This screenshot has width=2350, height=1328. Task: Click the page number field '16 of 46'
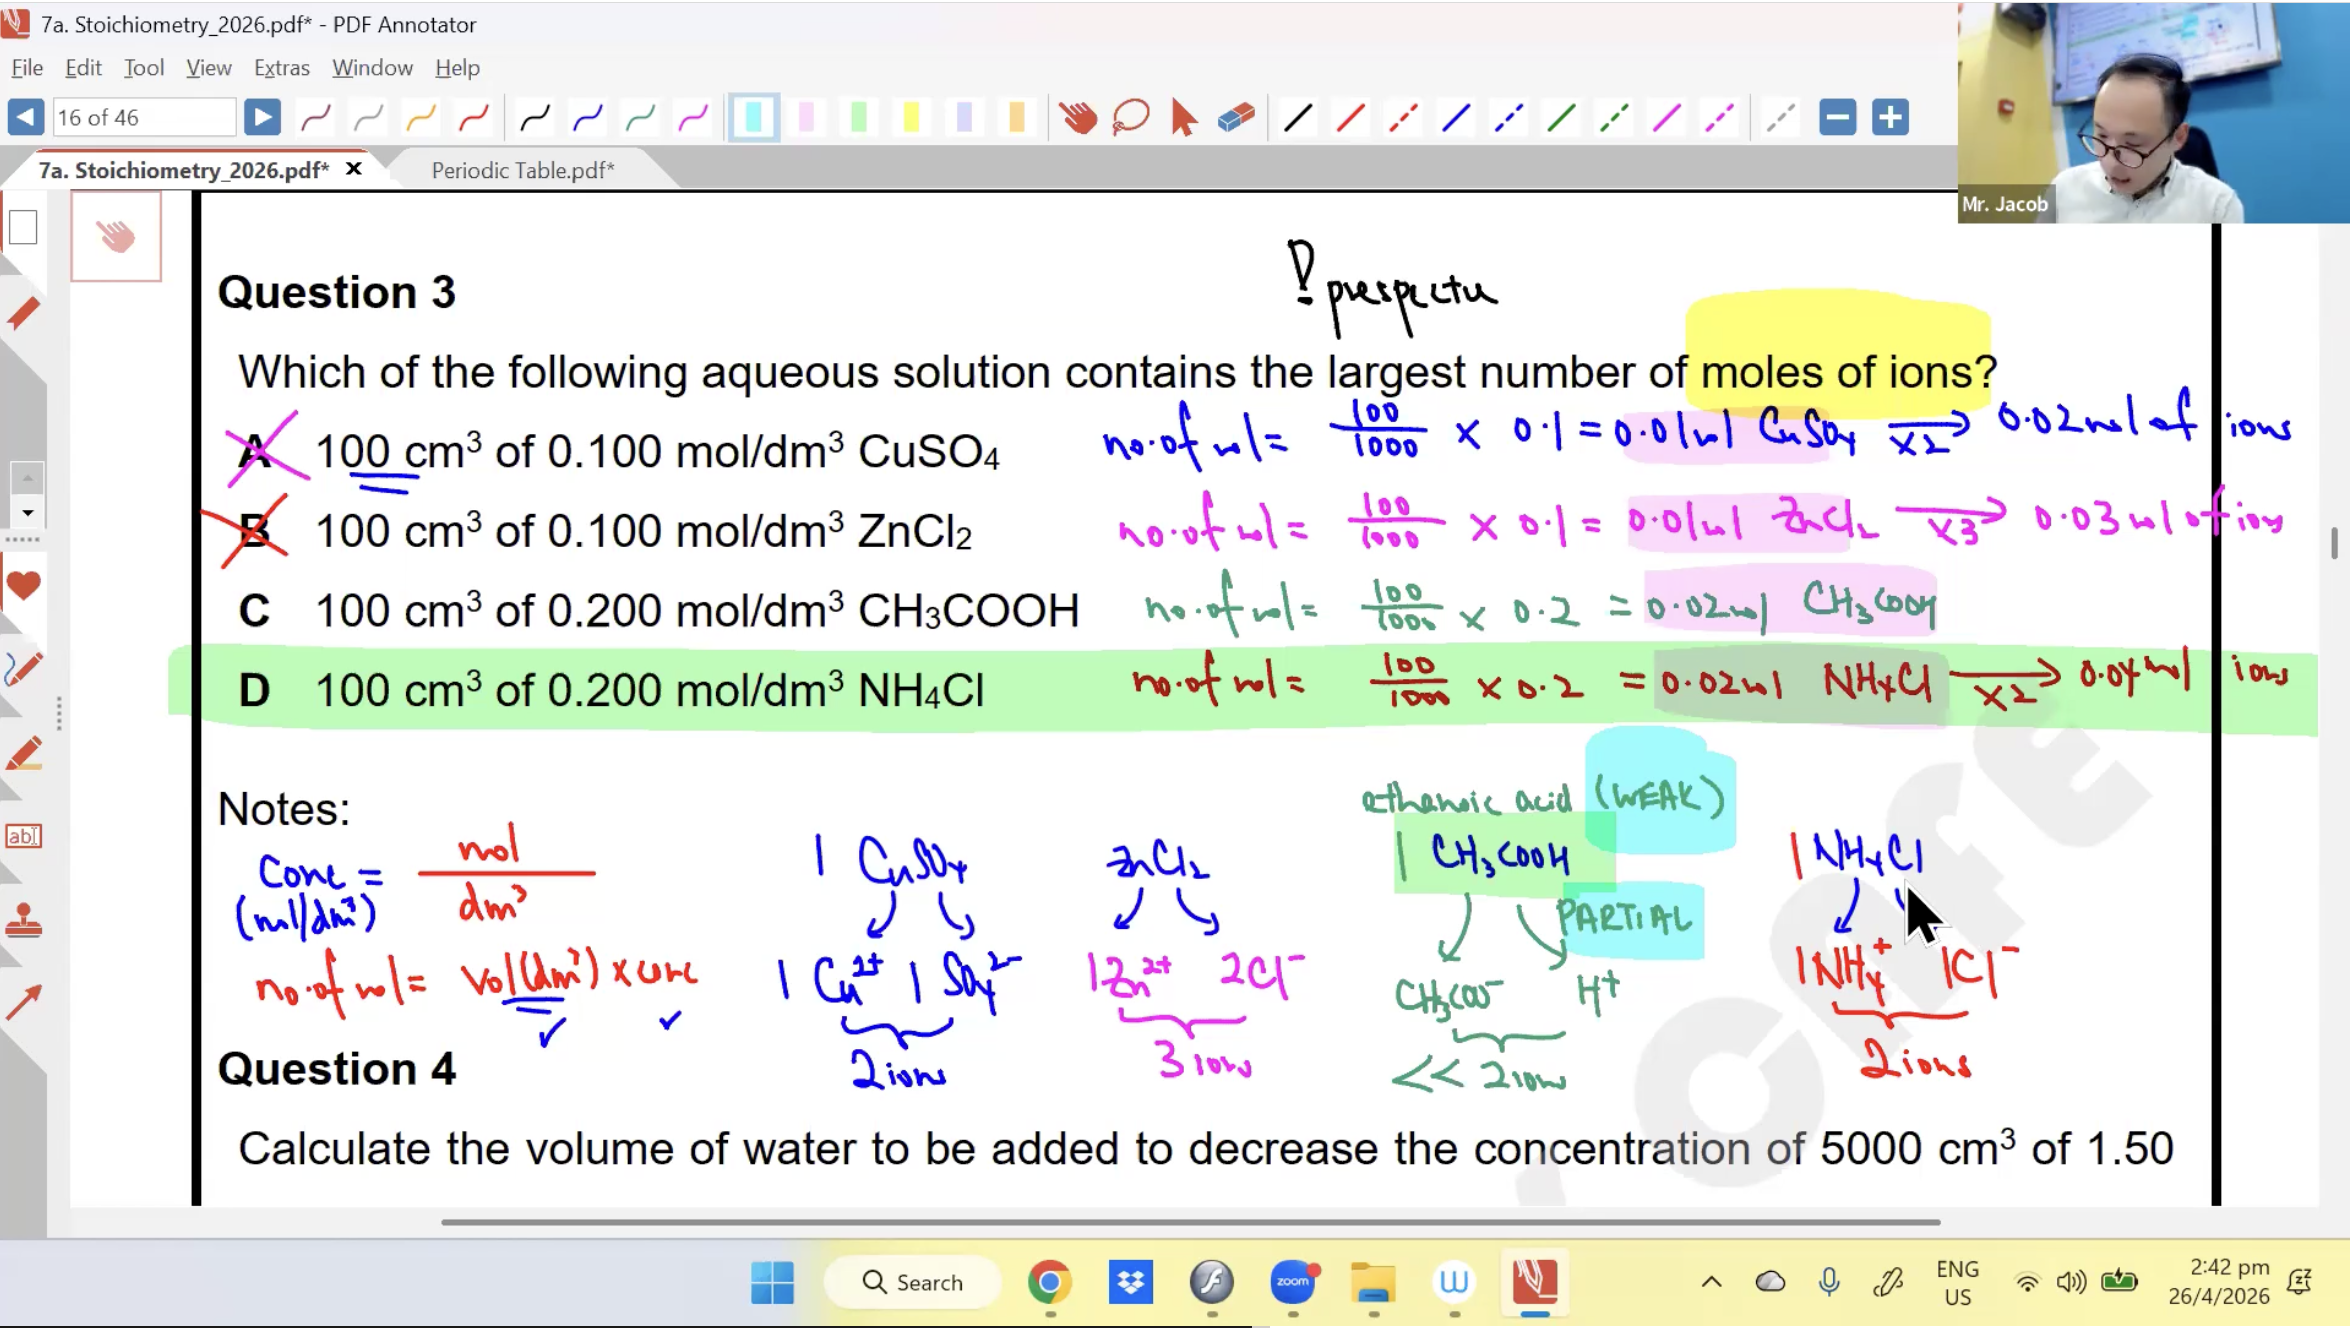coord(143,117)
